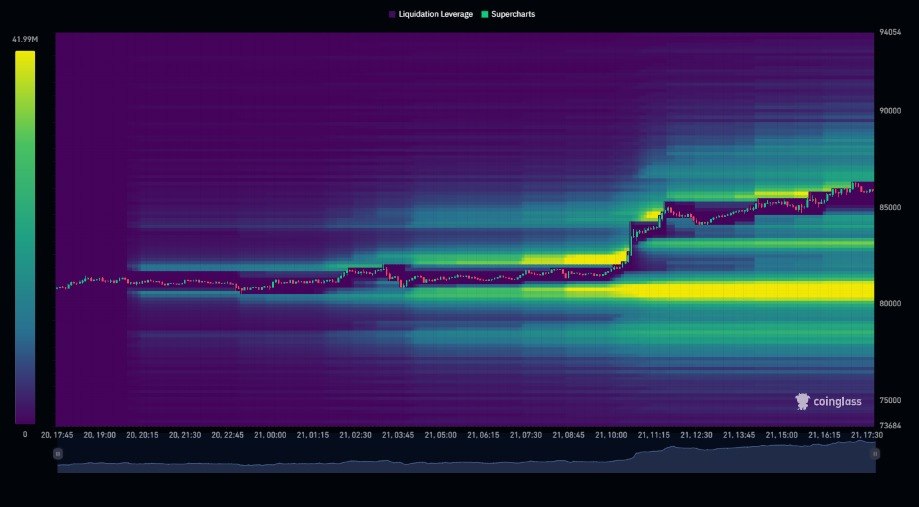Click the 21, 05:00 time label
The width and height of the screenshot is (919, 507).
(441, 435)
